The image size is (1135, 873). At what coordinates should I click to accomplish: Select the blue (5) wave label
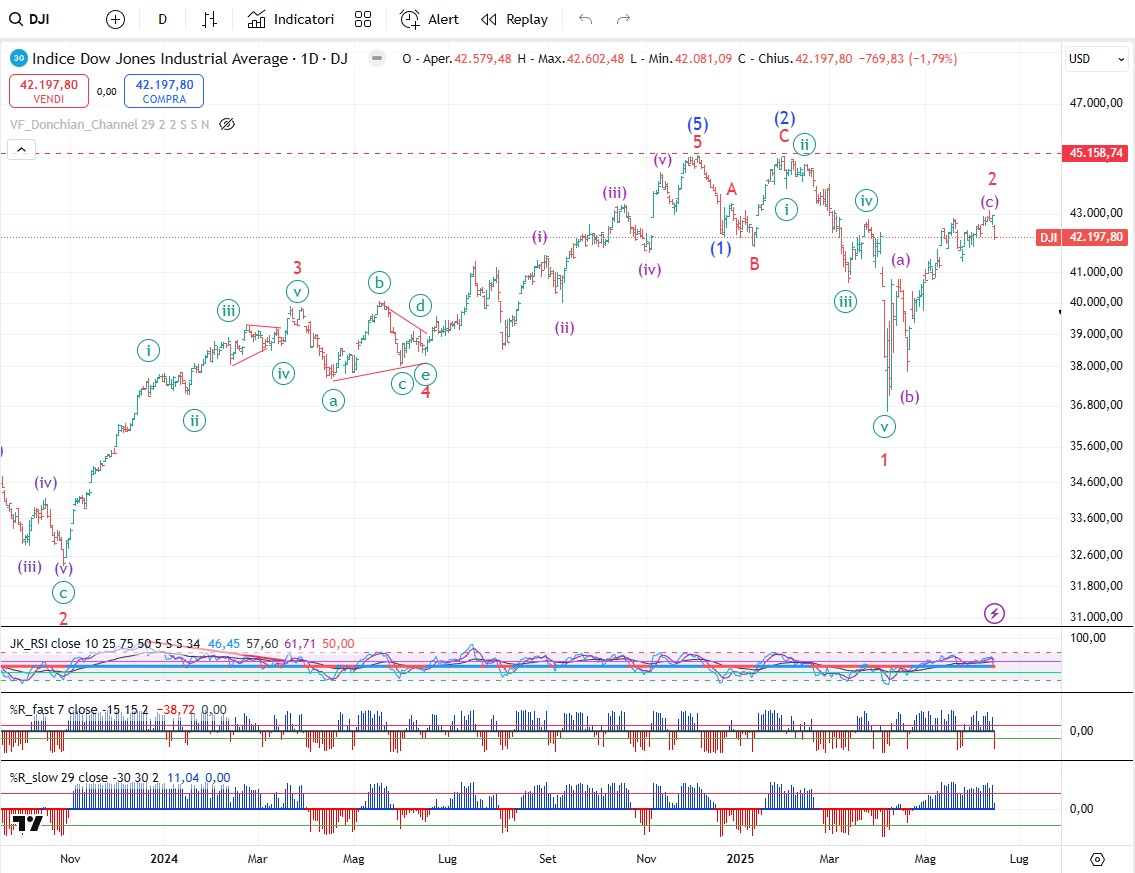tap(698, 125)
